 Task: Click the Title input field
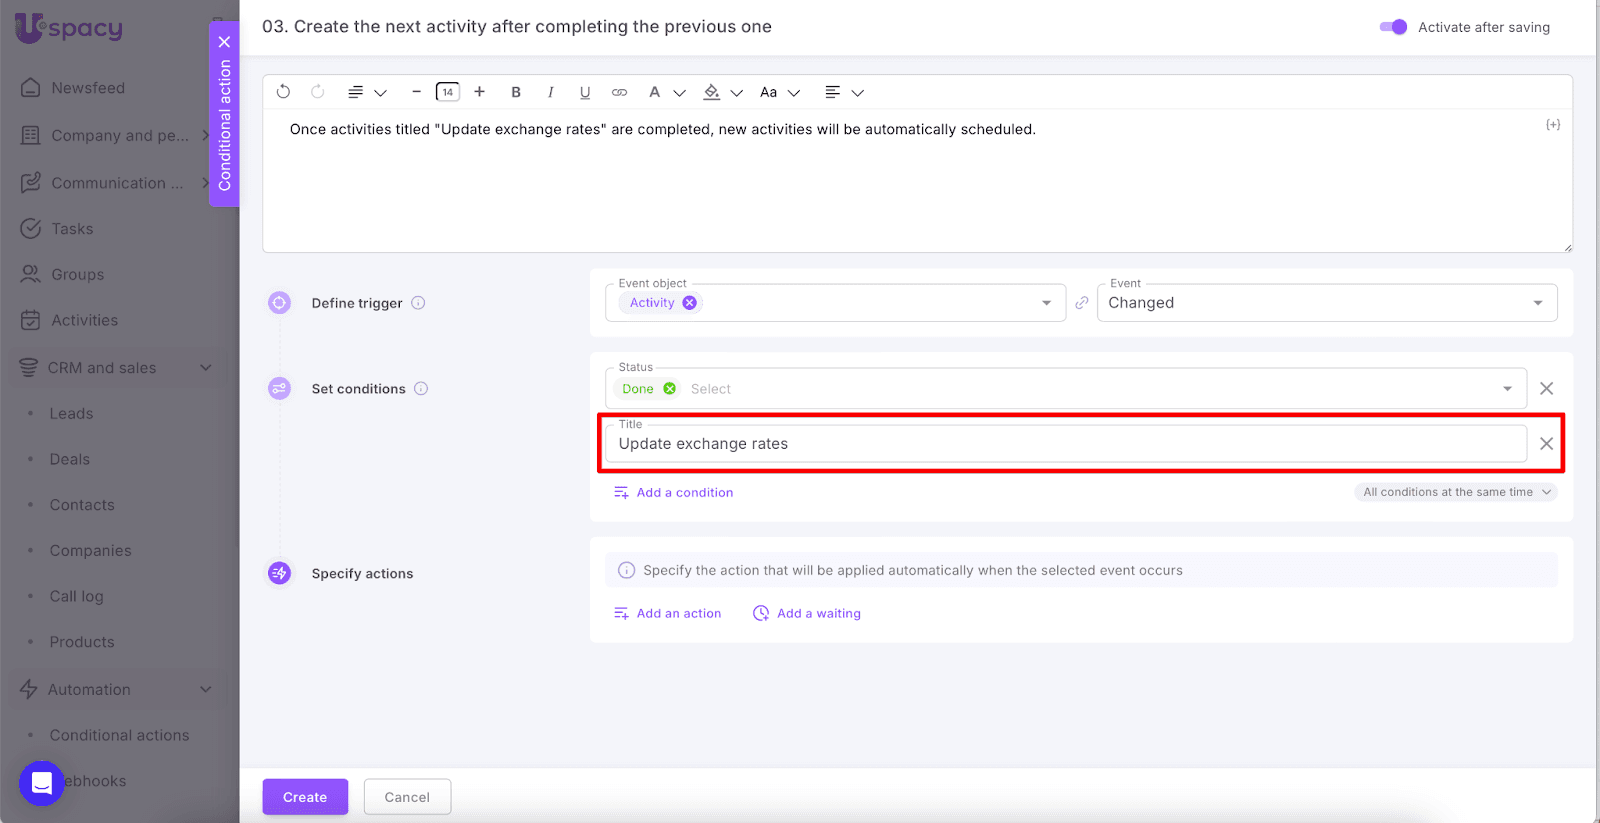(x=1065, y=444)
